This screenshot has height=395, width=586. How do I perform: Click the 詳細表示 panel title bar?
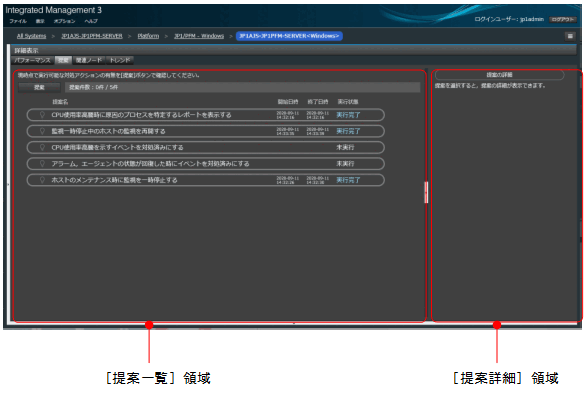pos(293,50)
